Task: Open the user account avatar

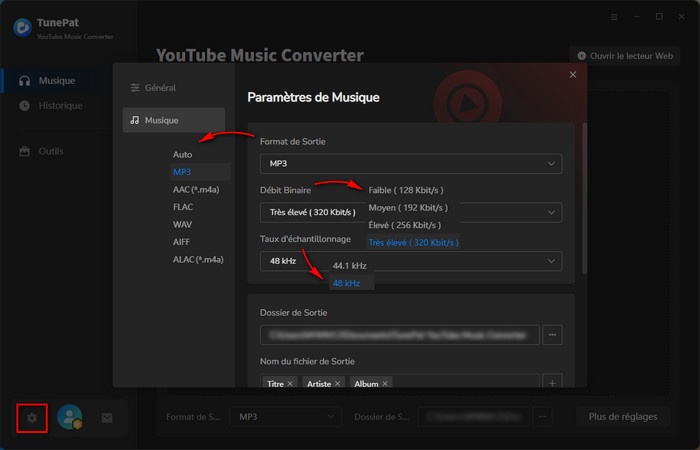Action: pos(70,417)
